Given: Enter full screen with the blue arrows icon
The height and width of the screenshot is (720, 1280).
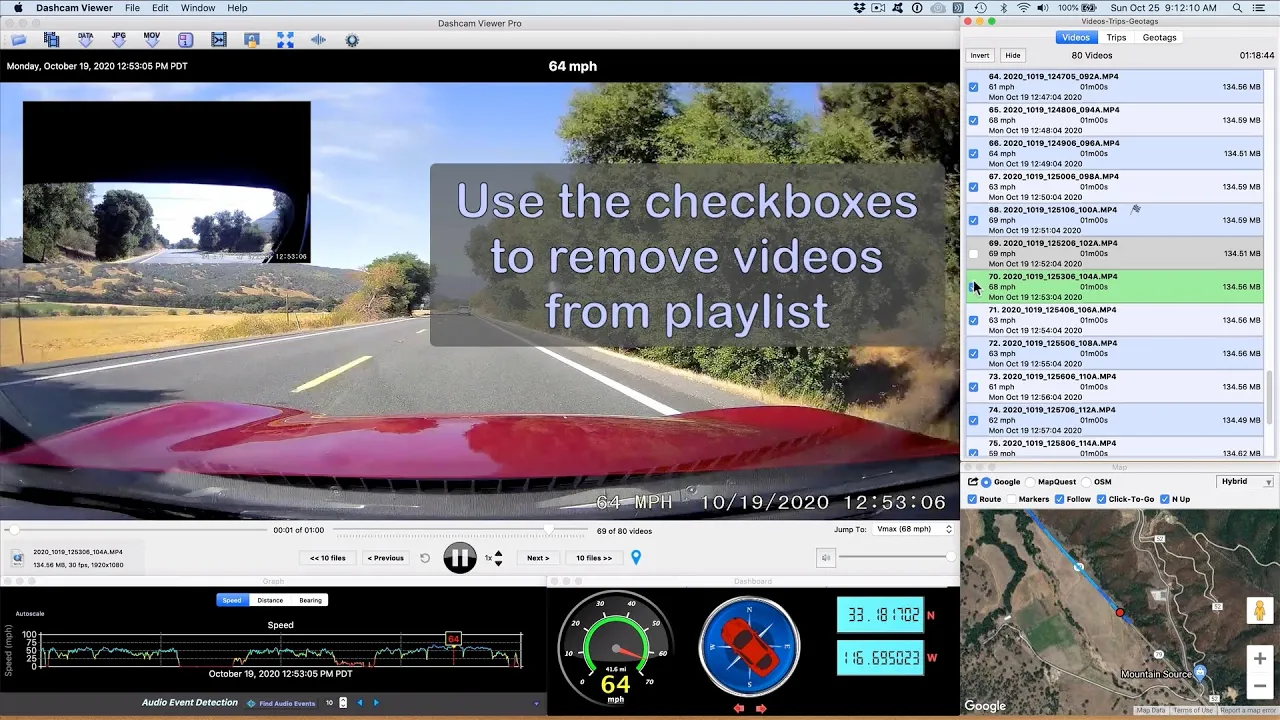Looking at the screenshot, I should point(285,40).
